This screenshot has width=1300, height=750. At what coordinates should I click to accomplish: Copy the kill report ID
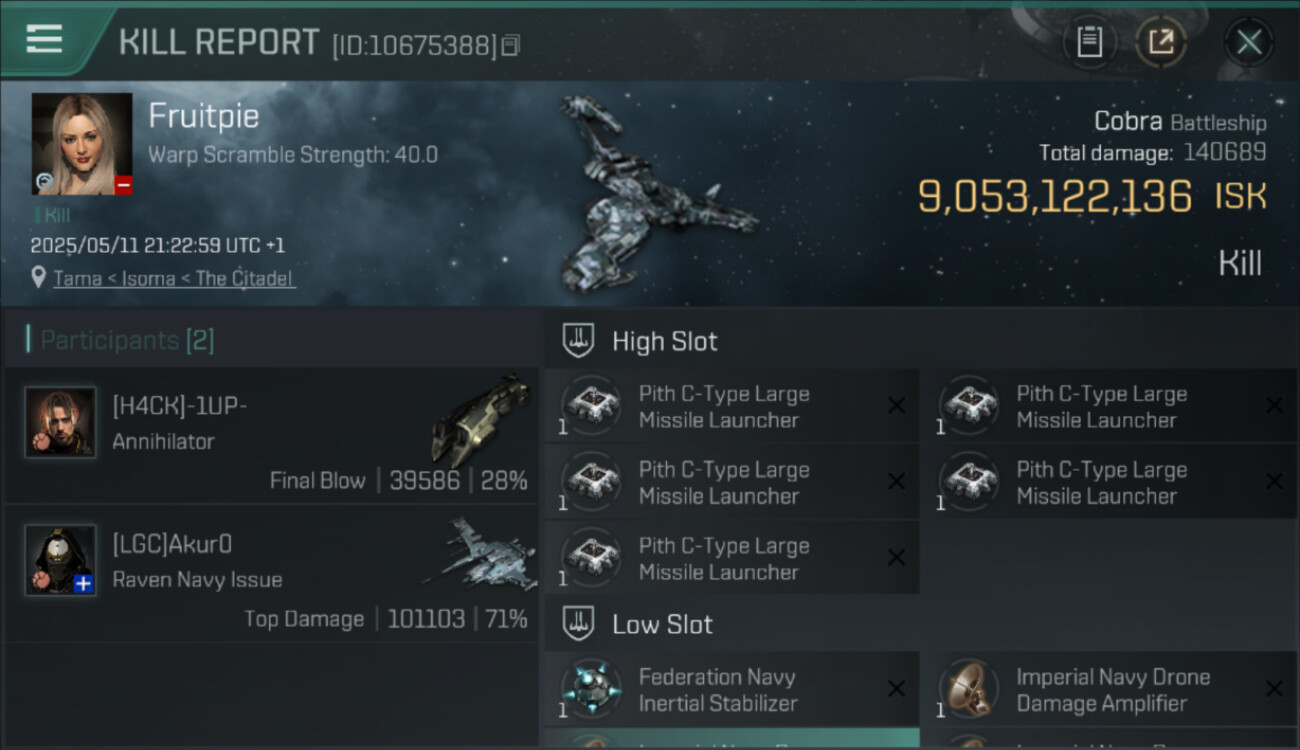point(511,45)
